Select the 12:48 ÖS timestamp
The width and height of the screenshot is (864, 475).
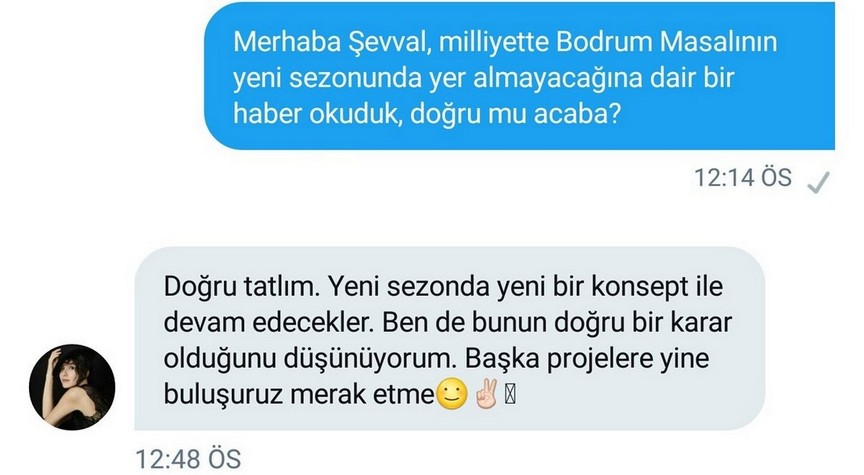tap(188, 459)
